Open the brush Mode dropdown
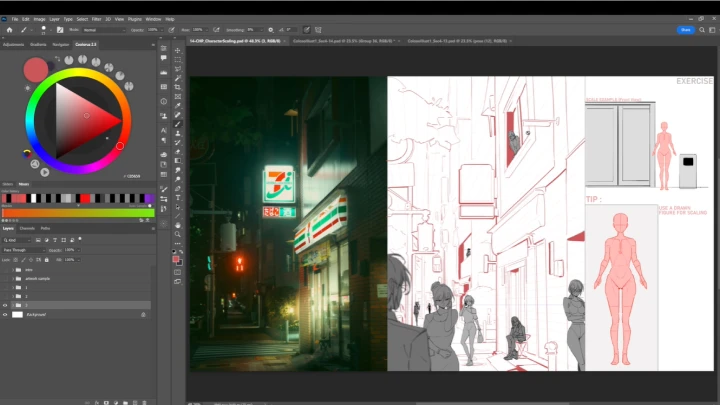720x405 pixels. point(104,30)
